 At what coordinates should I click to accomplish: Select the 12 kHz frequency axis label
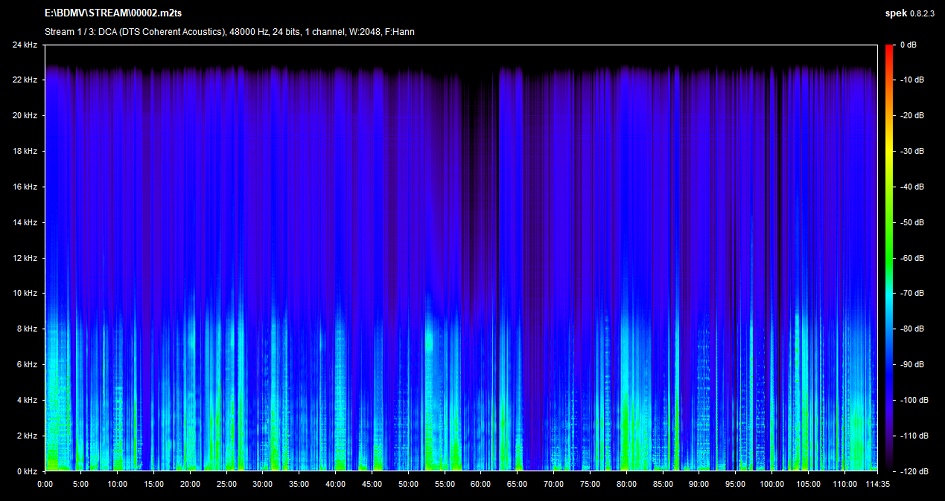(x=24, y=258)
